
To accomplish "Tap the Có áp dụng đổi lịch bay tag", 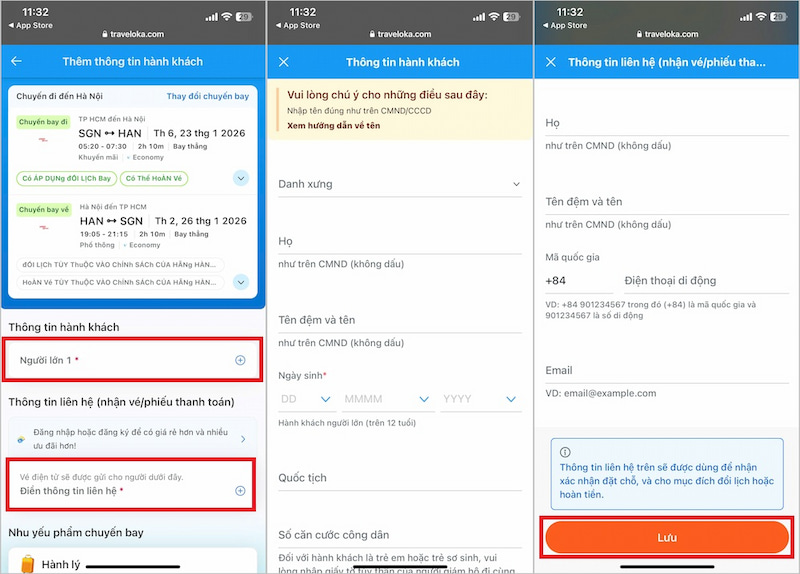I will (x=66, y=178).
